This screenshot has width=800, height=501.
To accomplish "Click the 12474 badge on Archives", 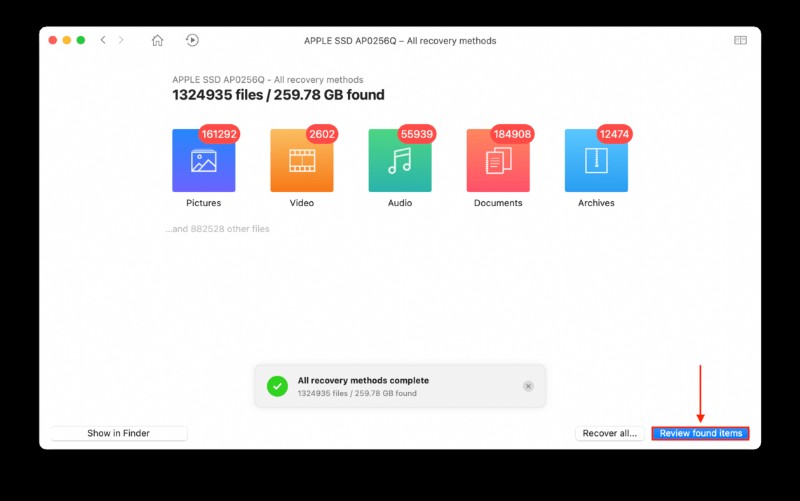I will point(614,134).
